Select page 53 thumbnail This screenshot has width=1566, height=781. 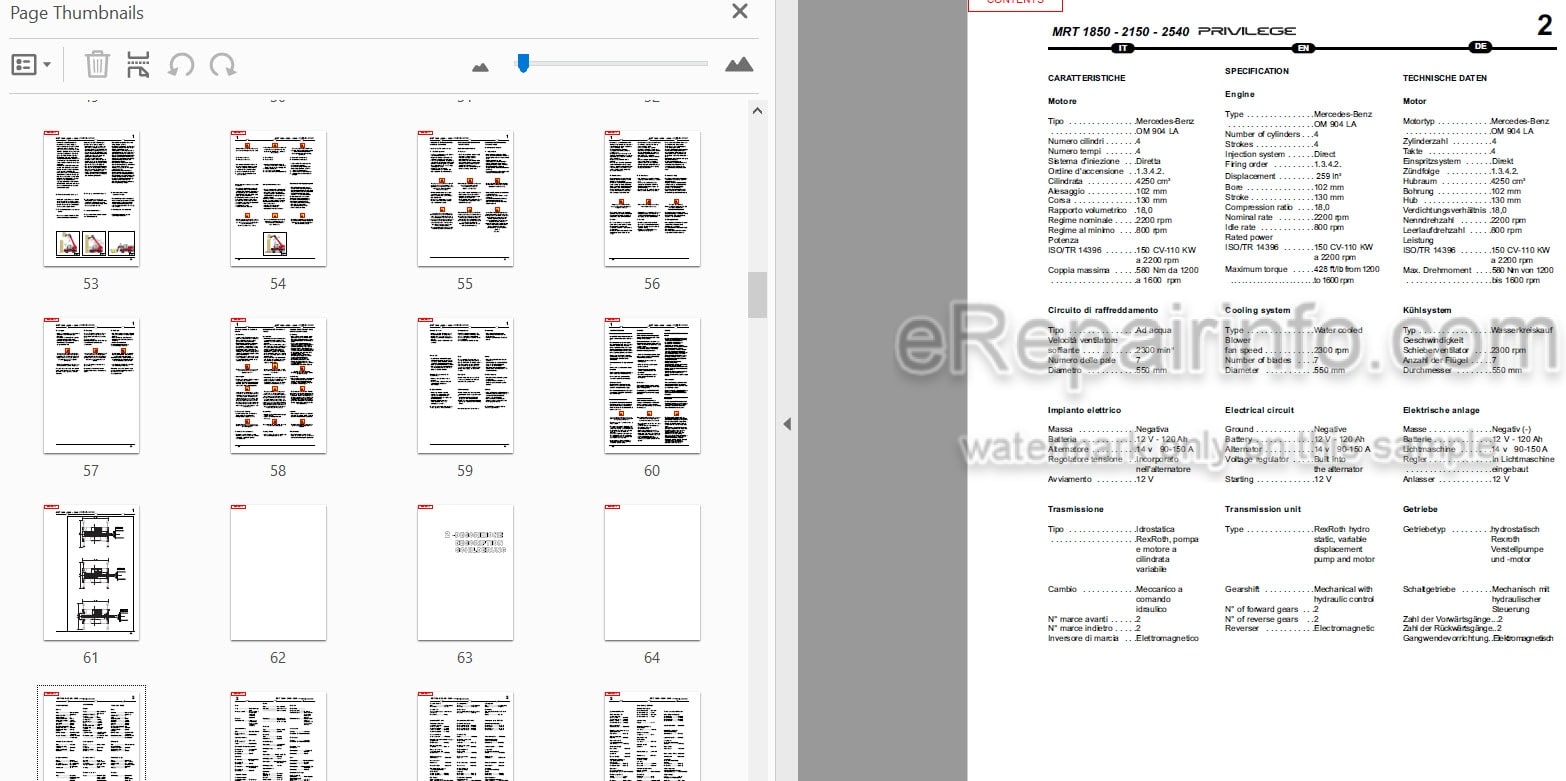[x=91, y=198]
